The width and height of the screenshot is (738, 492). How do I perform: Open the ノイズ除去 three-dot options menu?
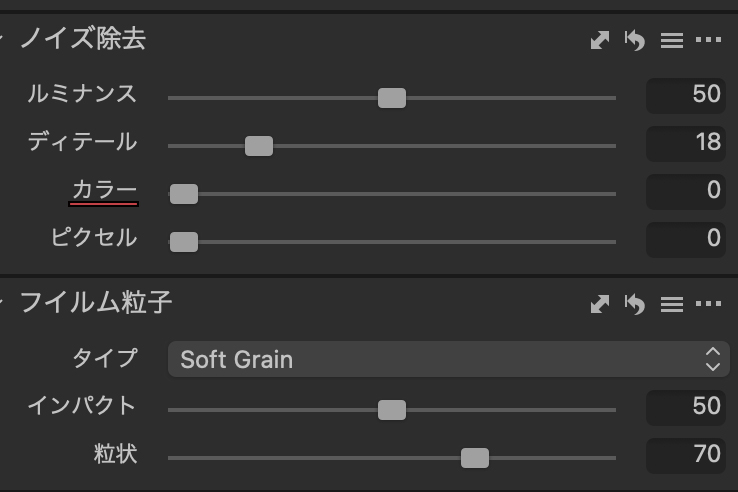tap(708, 40)
